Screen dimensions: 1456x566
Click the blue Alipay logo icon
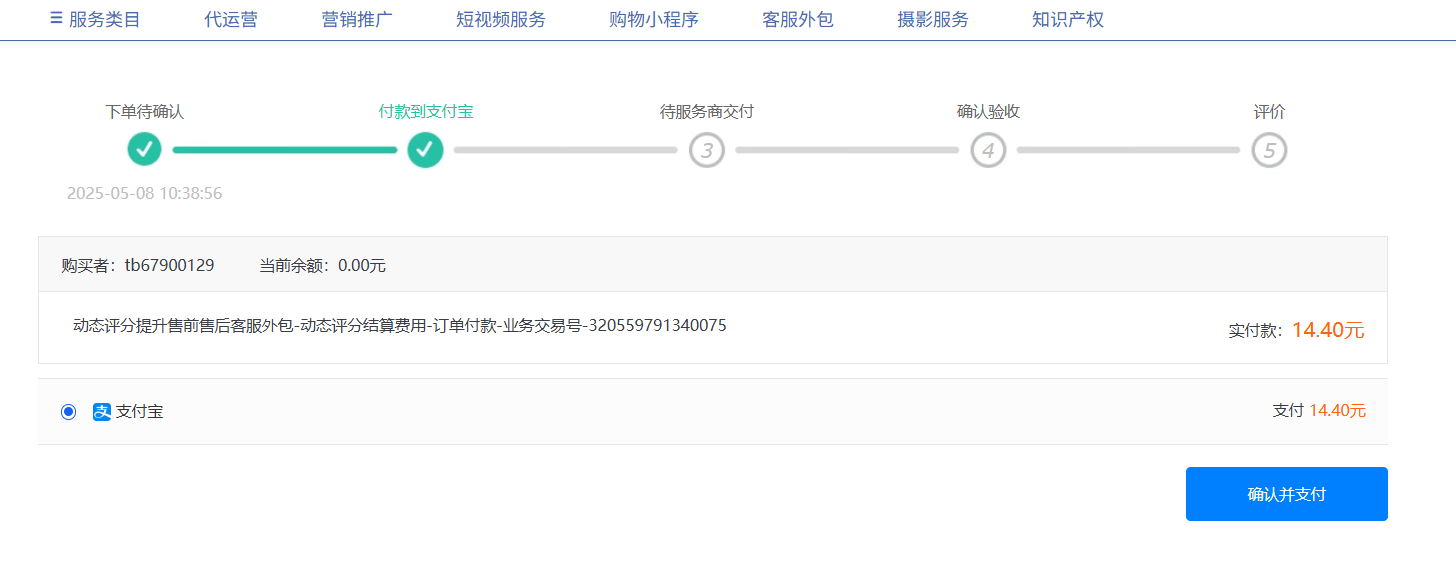[x=101, y=412]
